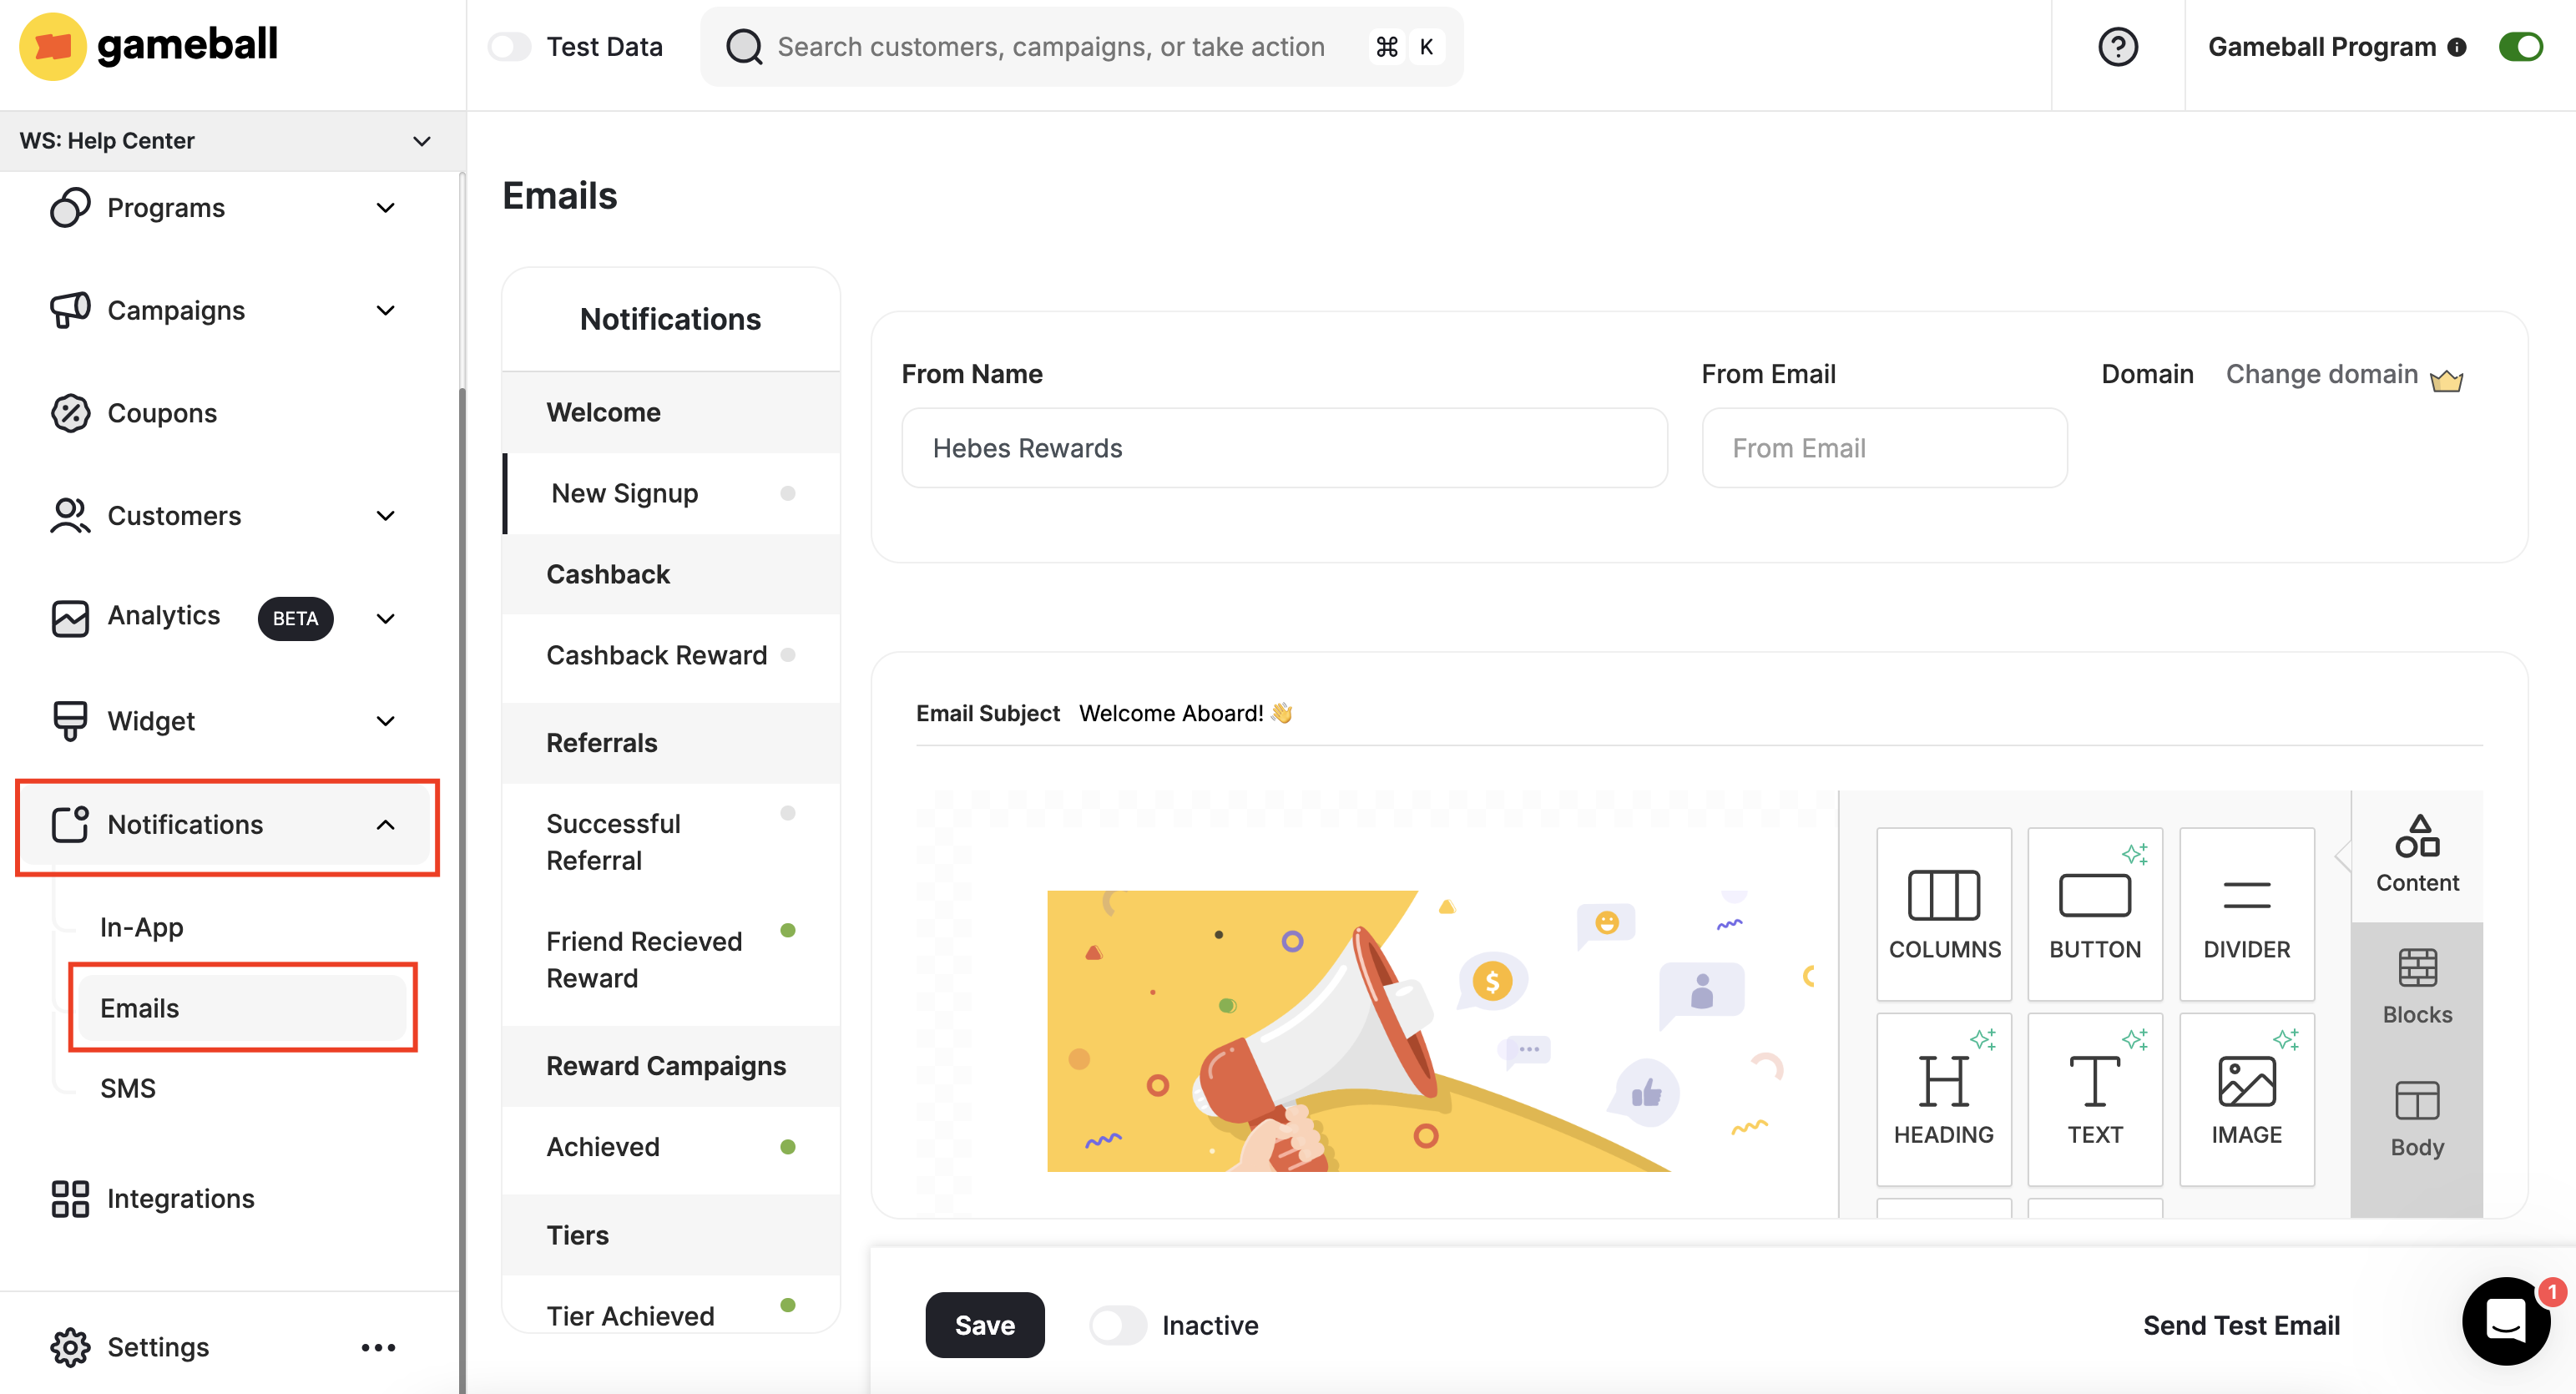Activate the email with the Inactive toggle
This screenshot has height=1394, width=2576.
1117,1324
